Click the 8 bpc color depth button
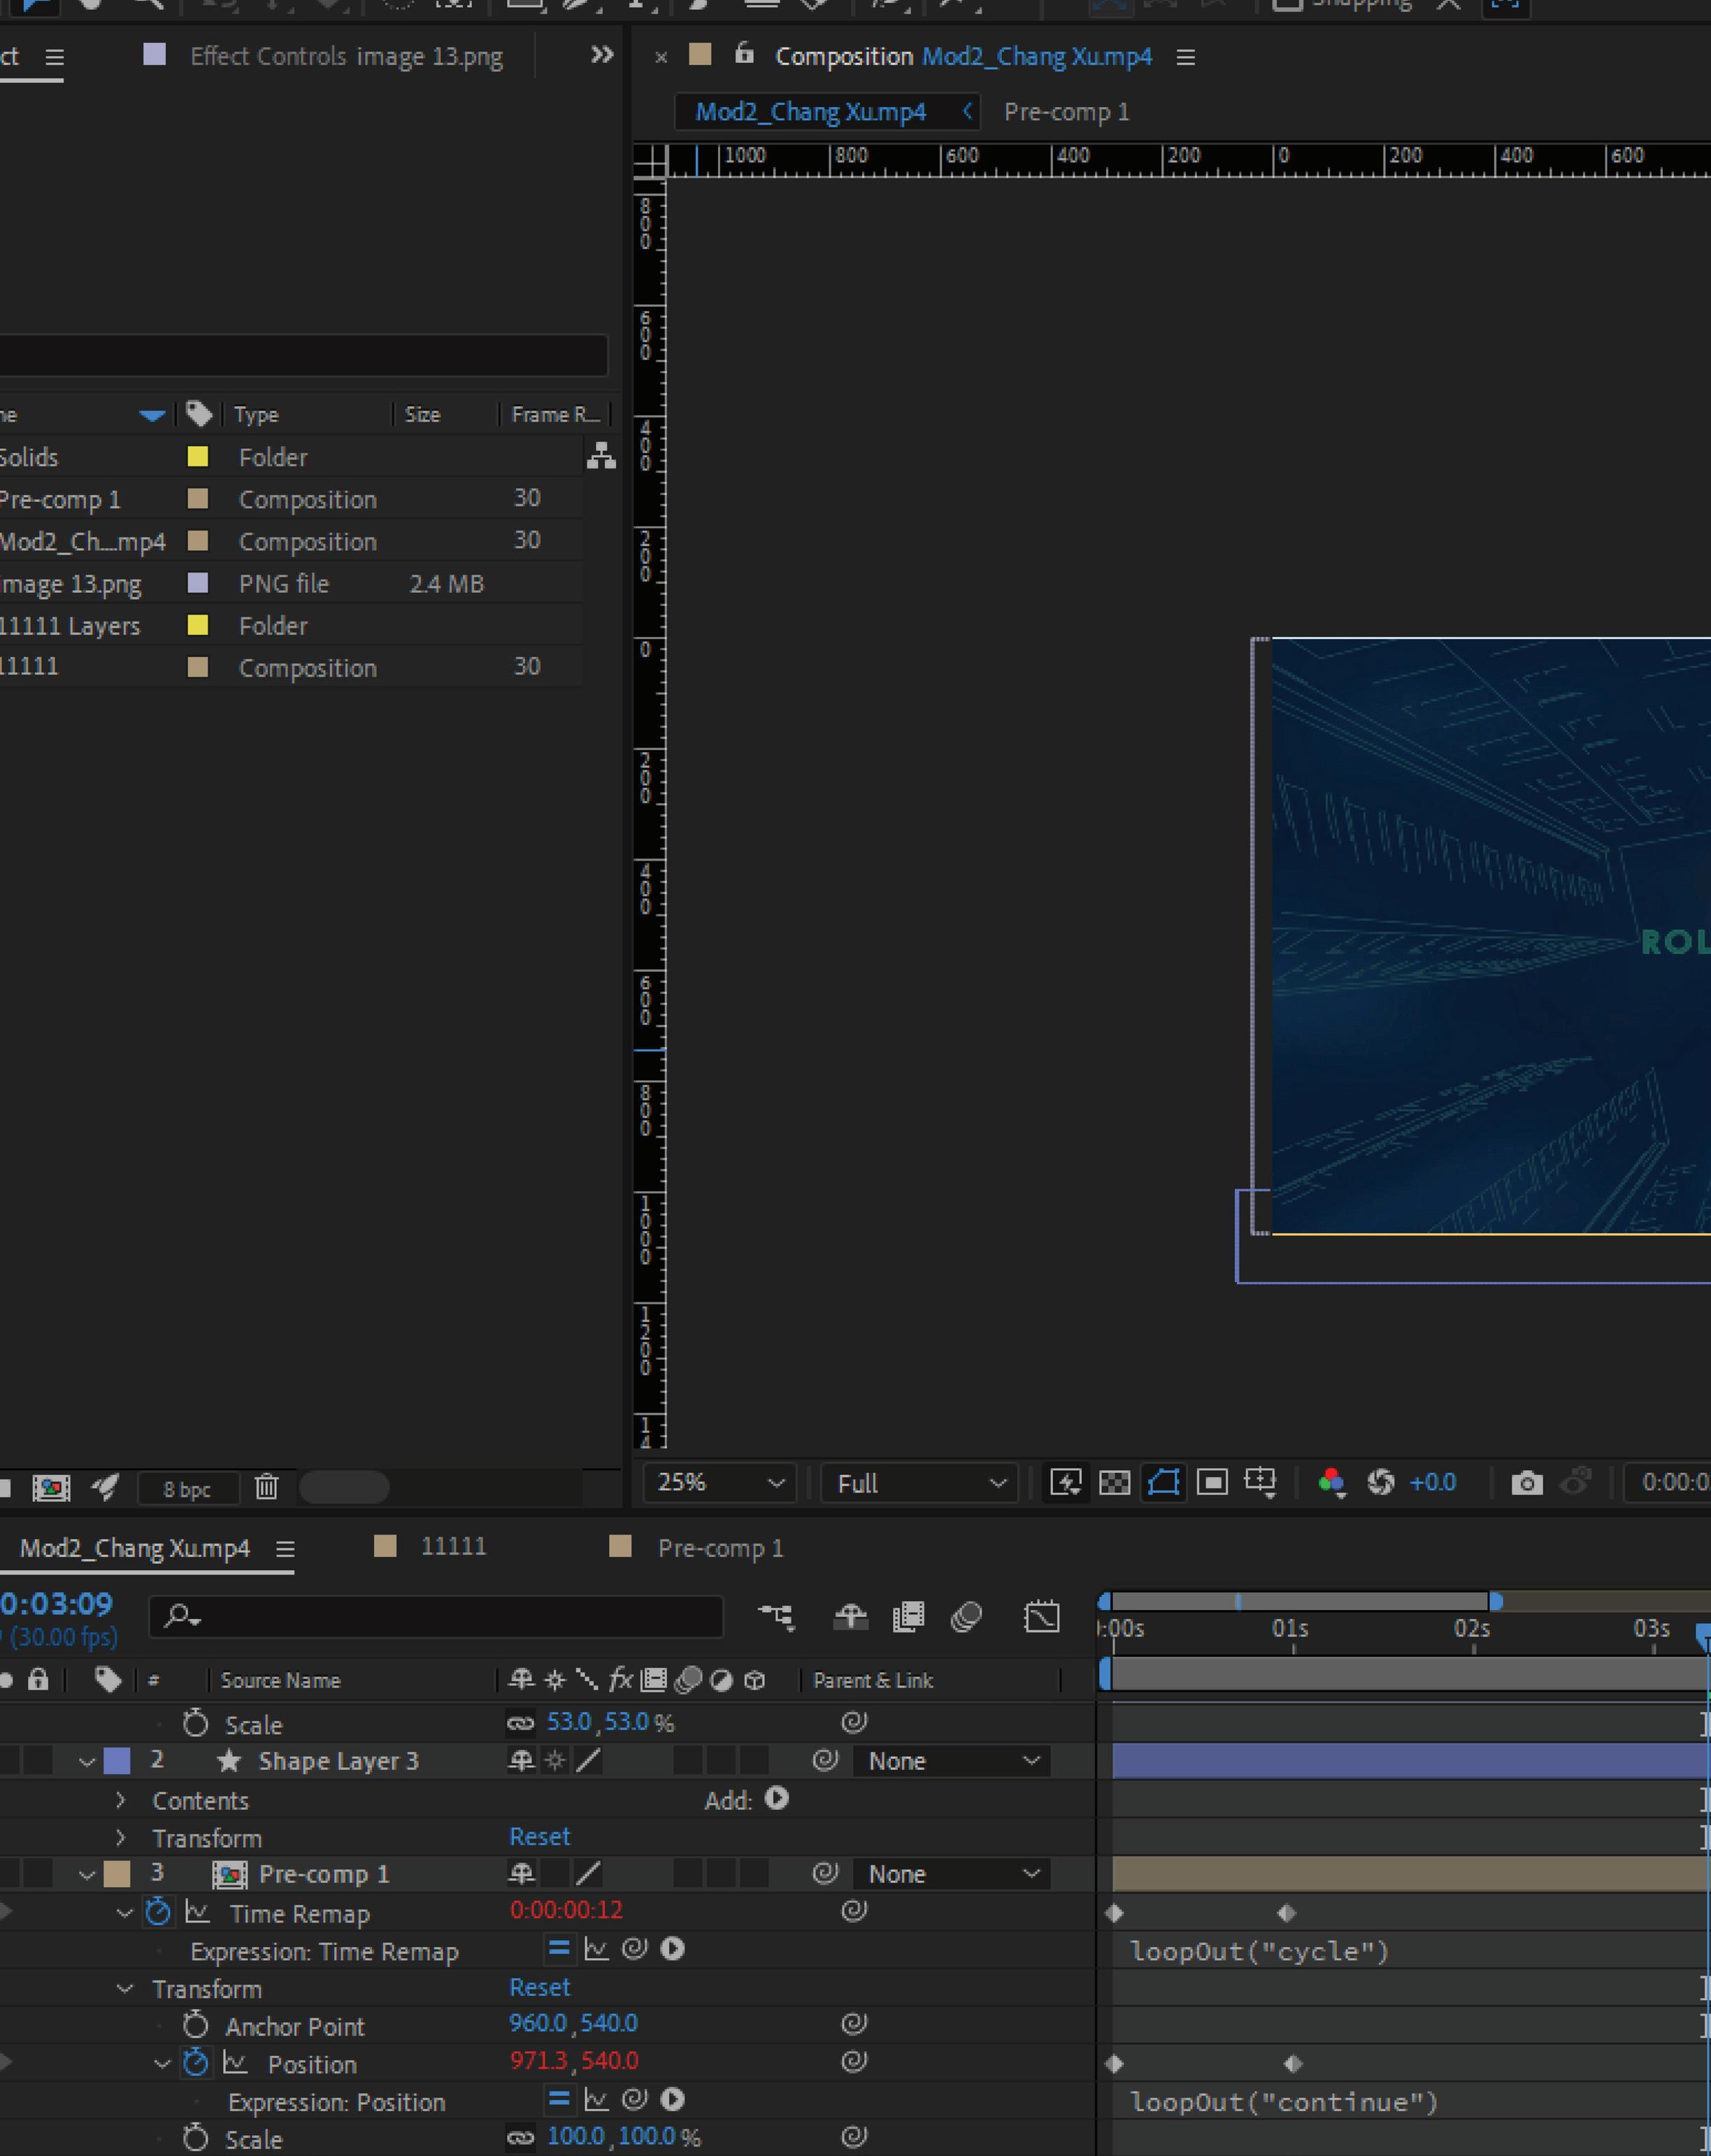1711x2156 pixels. click(187, 1489)
